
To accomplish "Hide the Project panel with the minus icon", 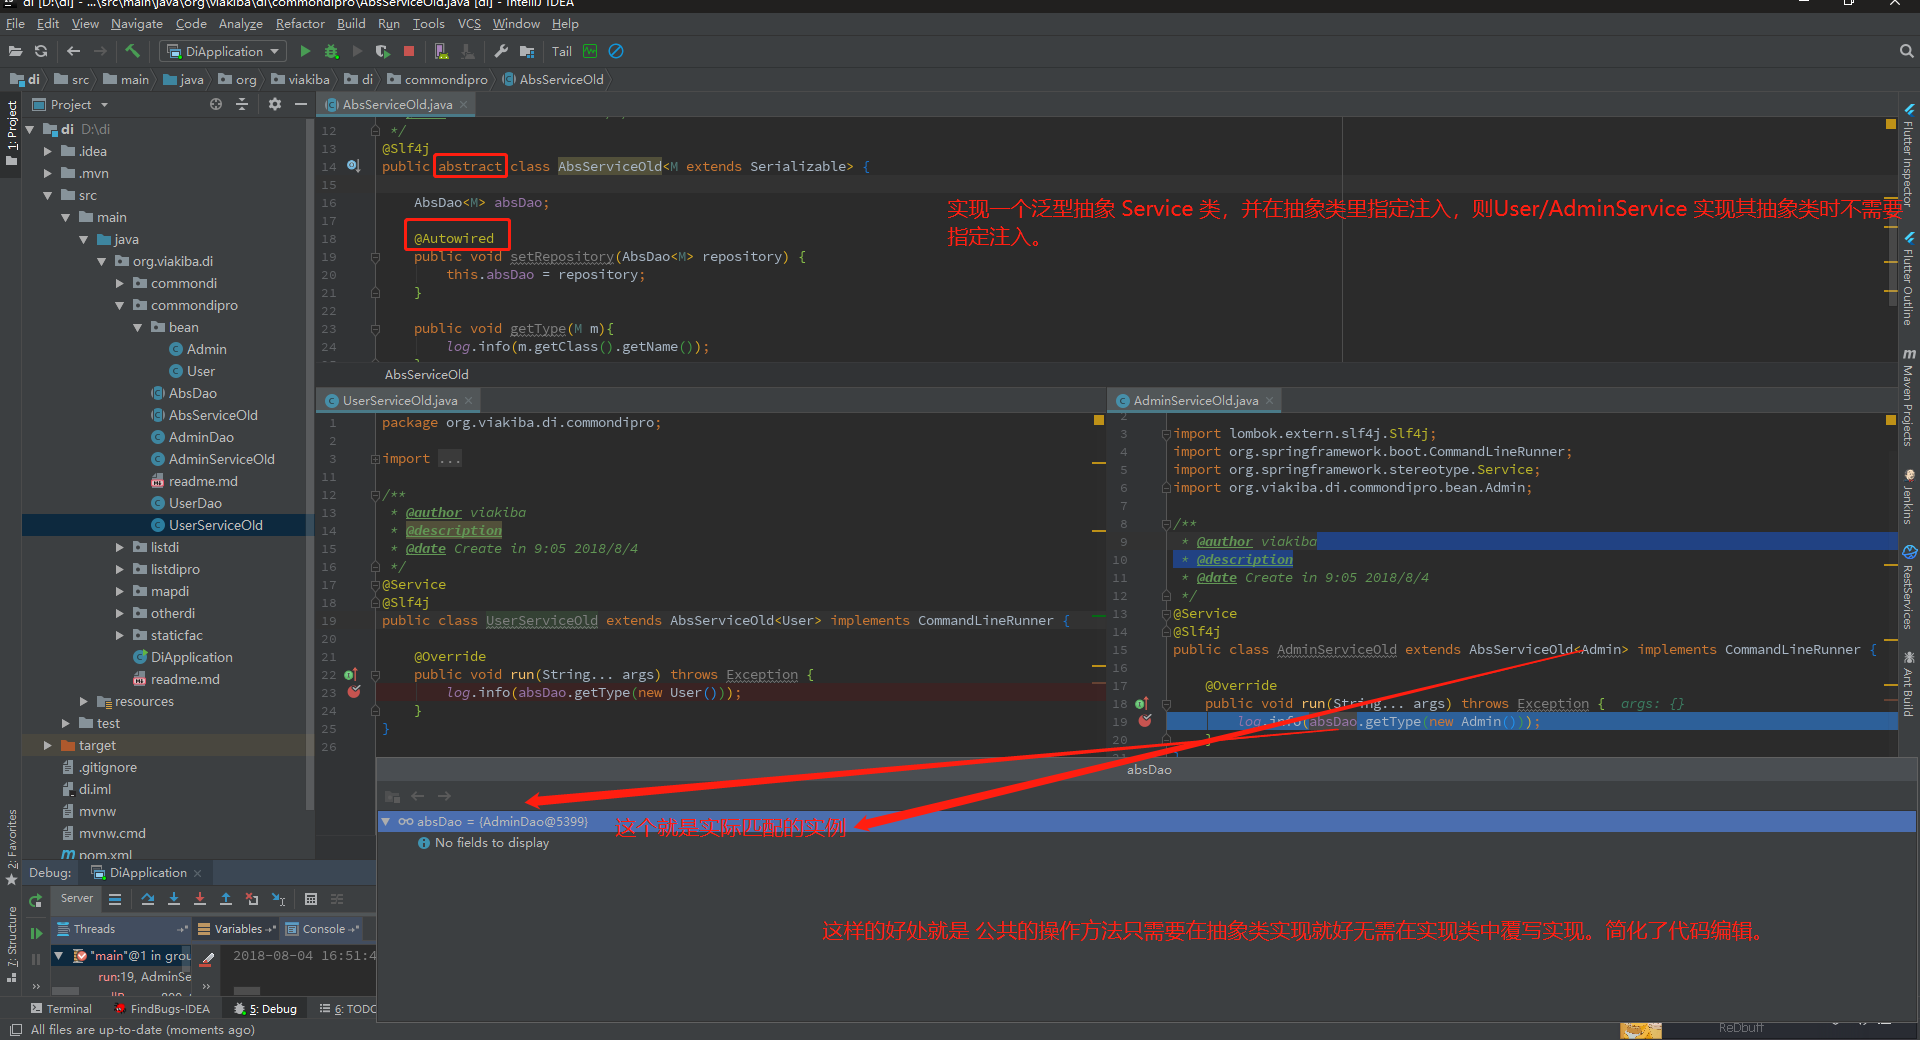I will coord(301,104).
